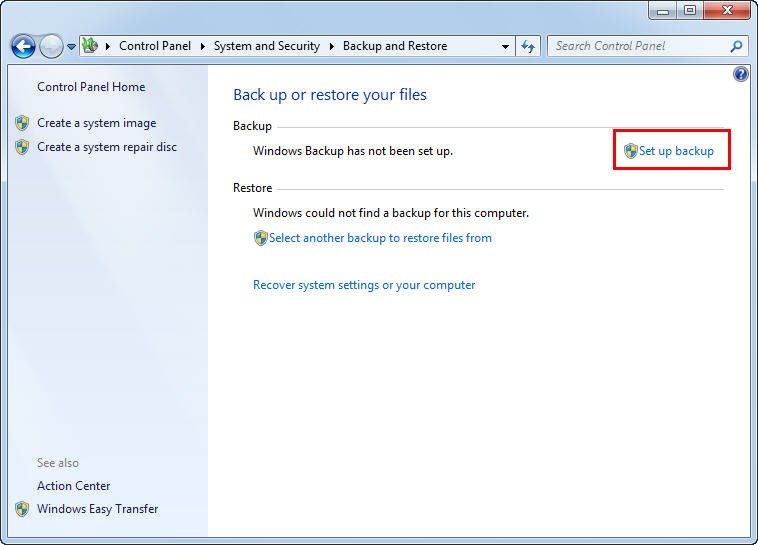The width and height of the screenshot is (758, 545).
Task: Open the address bar history dropdown
Action: click(x=505, y=47)
